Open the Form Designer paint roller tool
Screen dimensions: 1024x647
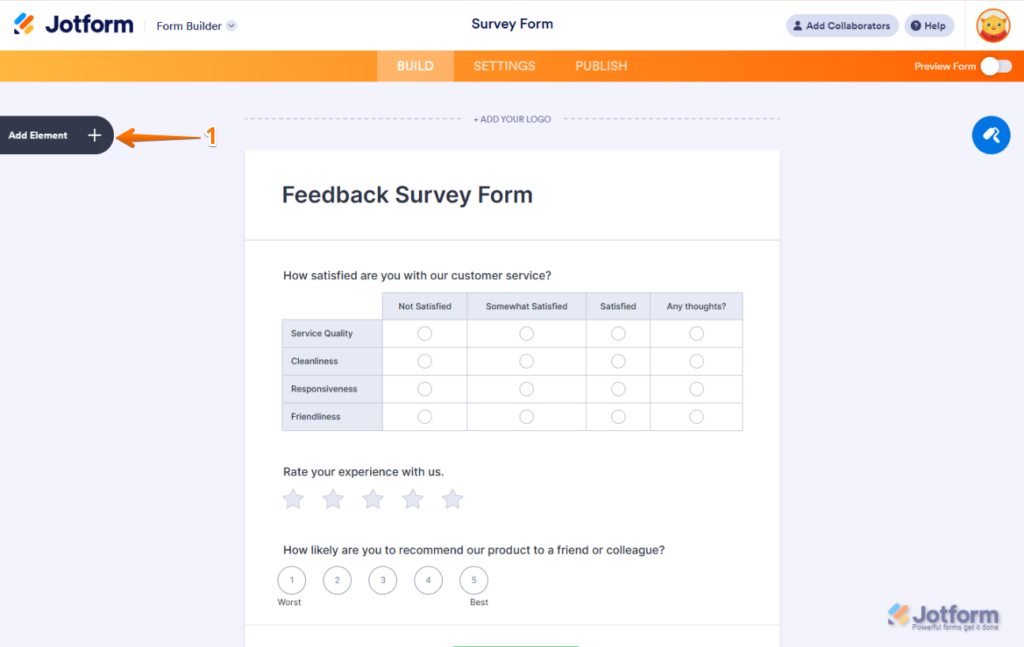(991, 135)
